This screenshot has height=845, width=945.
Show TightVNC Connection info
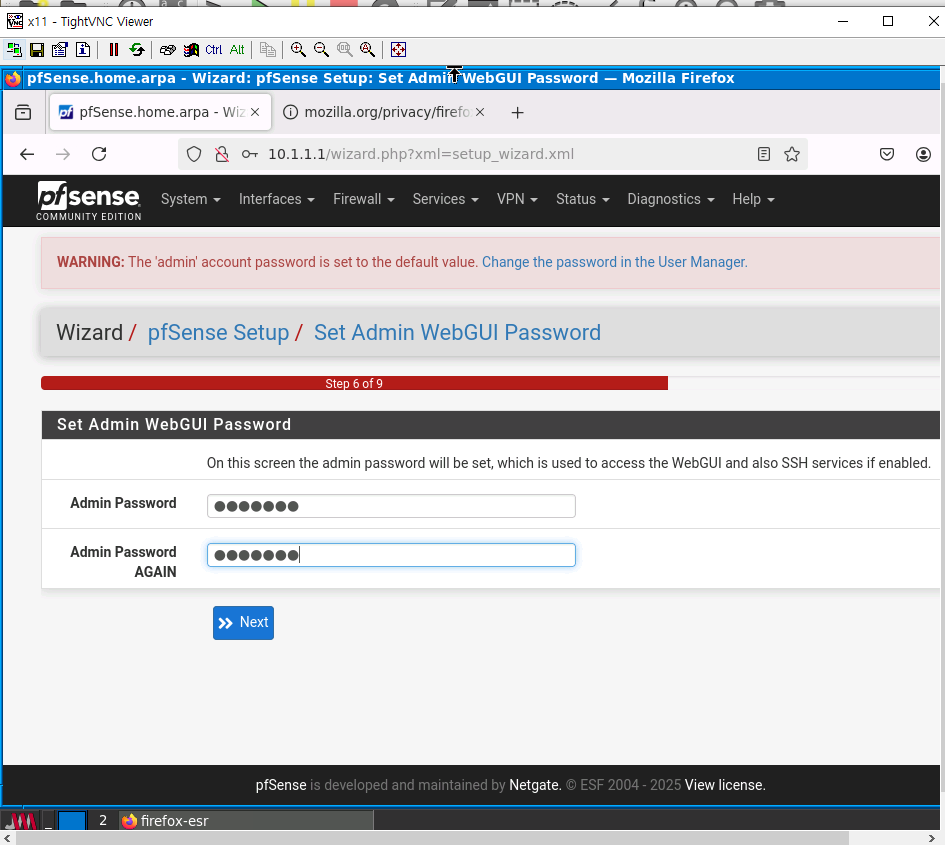coord(83,49)
